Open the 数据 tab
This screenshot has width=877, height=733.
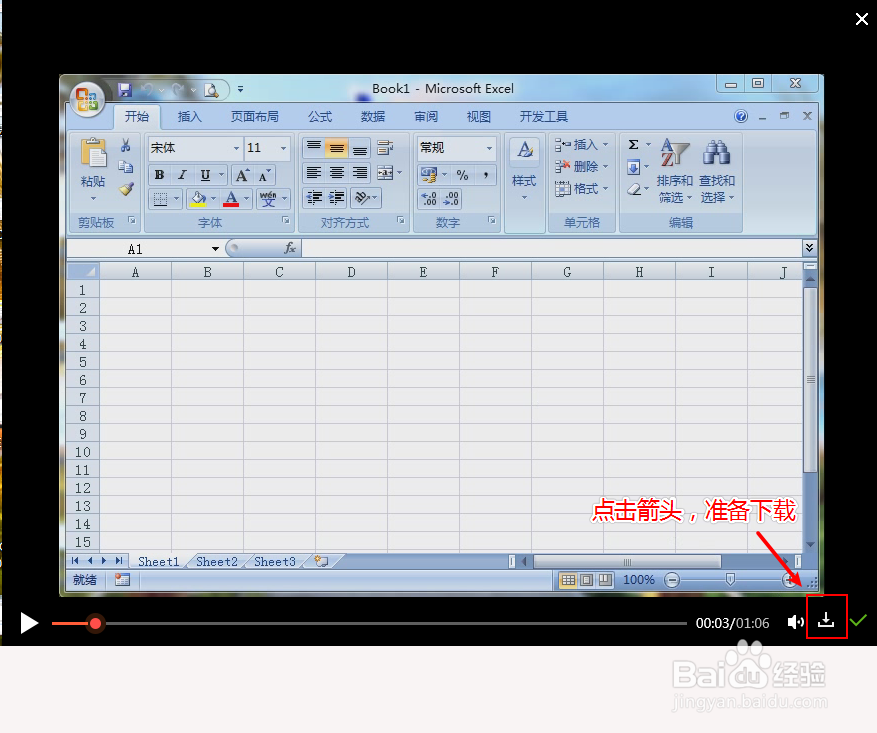(373, 116)
